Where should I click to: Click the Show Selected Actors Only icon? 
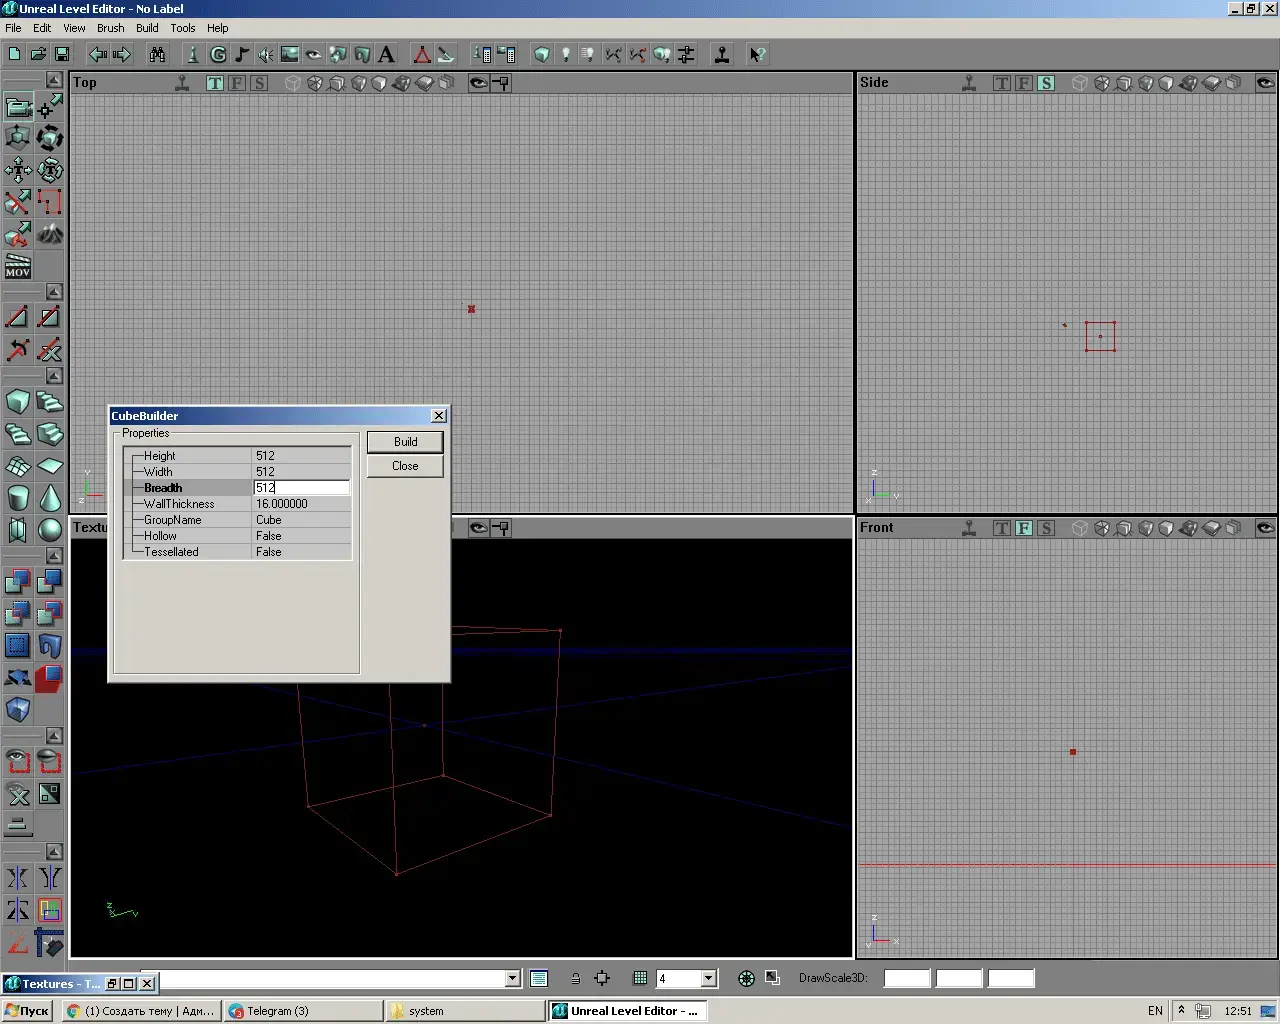click(18, 762)
